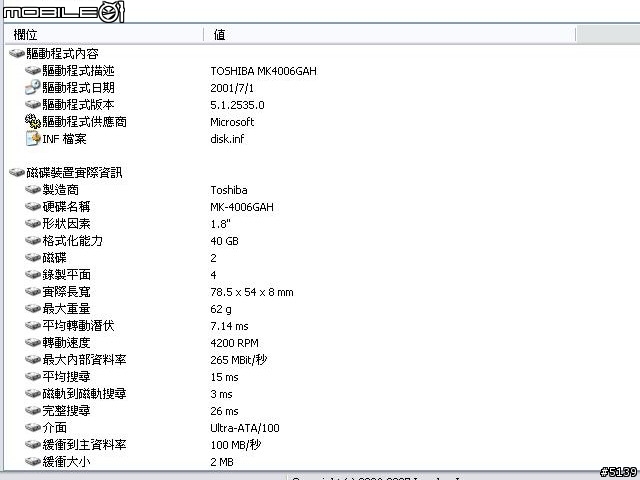Image resolution: width=640 pixels, height=480 pixels.
Task: Select the dimensions value 78.5 x 54 x 8 mm
Action: pyautogui.click(x=252, y=292)
